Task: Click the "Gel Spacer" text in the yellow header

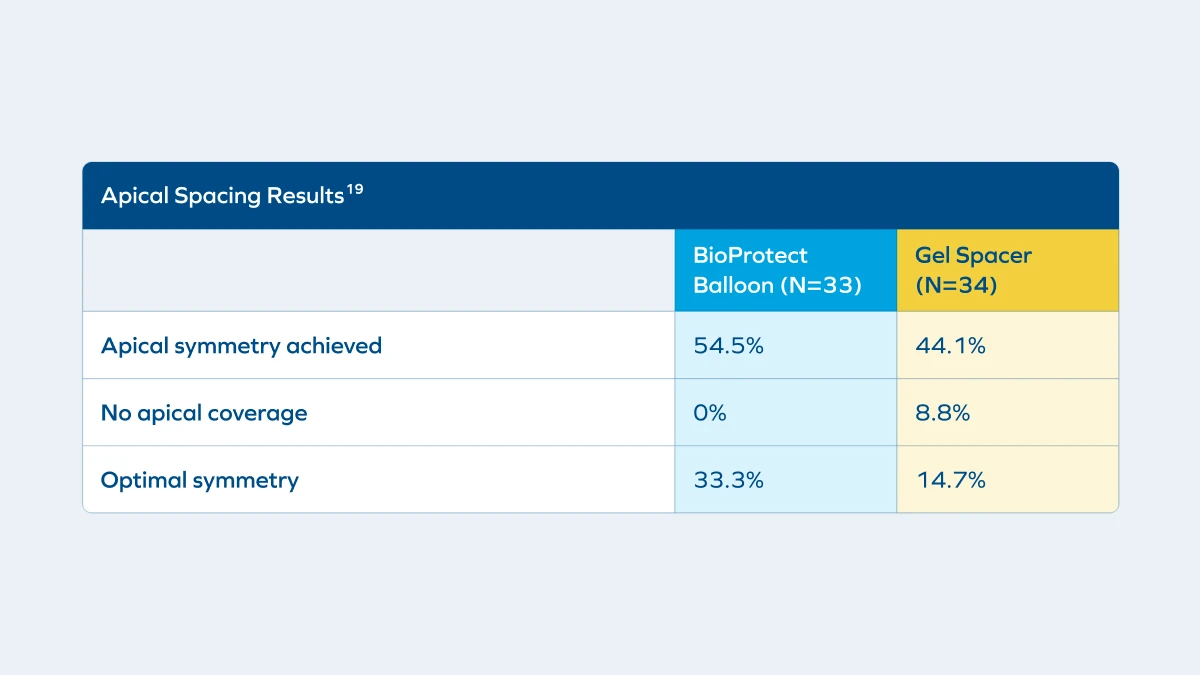Action: (x=973, y=255)
